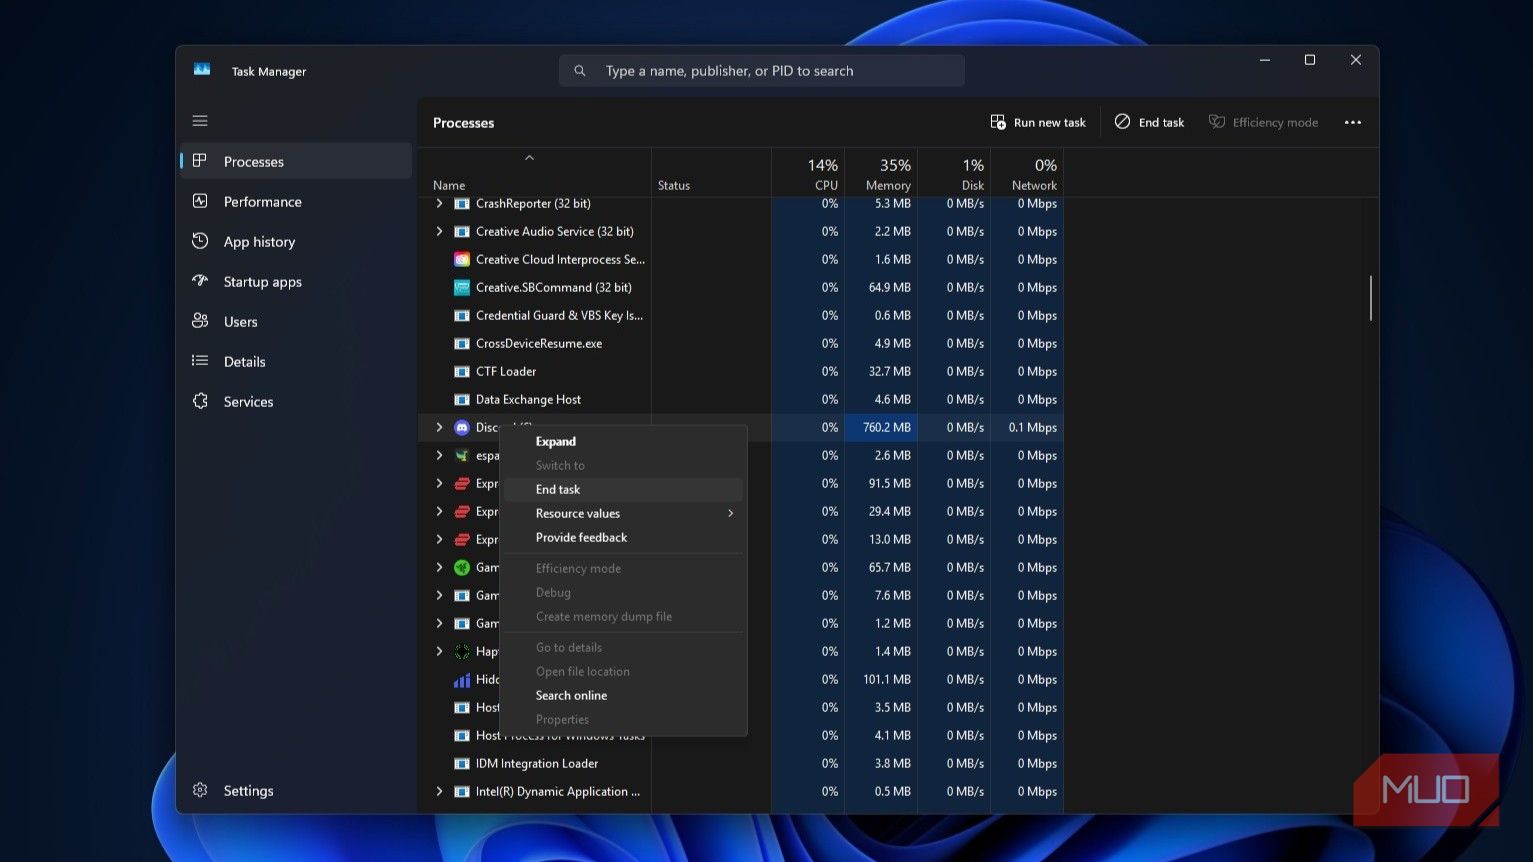Click the End task toolbar button label
1533x862 pixels.
tap(1161, 122)
